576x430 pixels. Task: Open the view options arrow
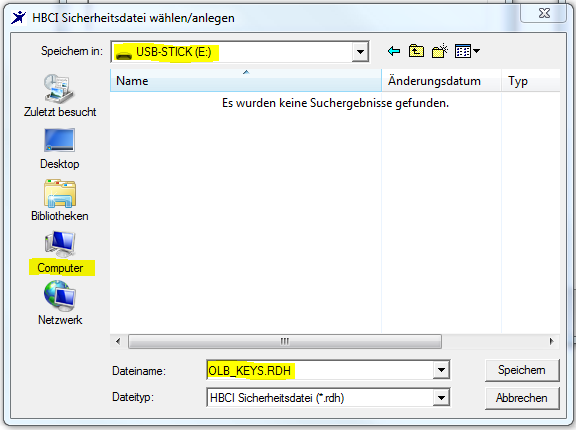click(x=476, y=51)
